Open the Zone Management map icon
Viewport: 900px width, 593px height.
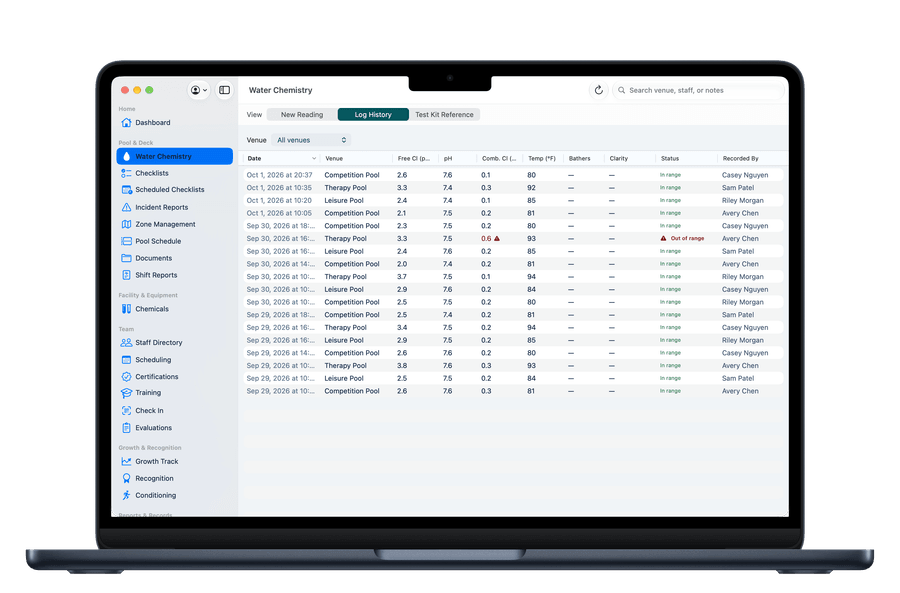coord(126,224)
